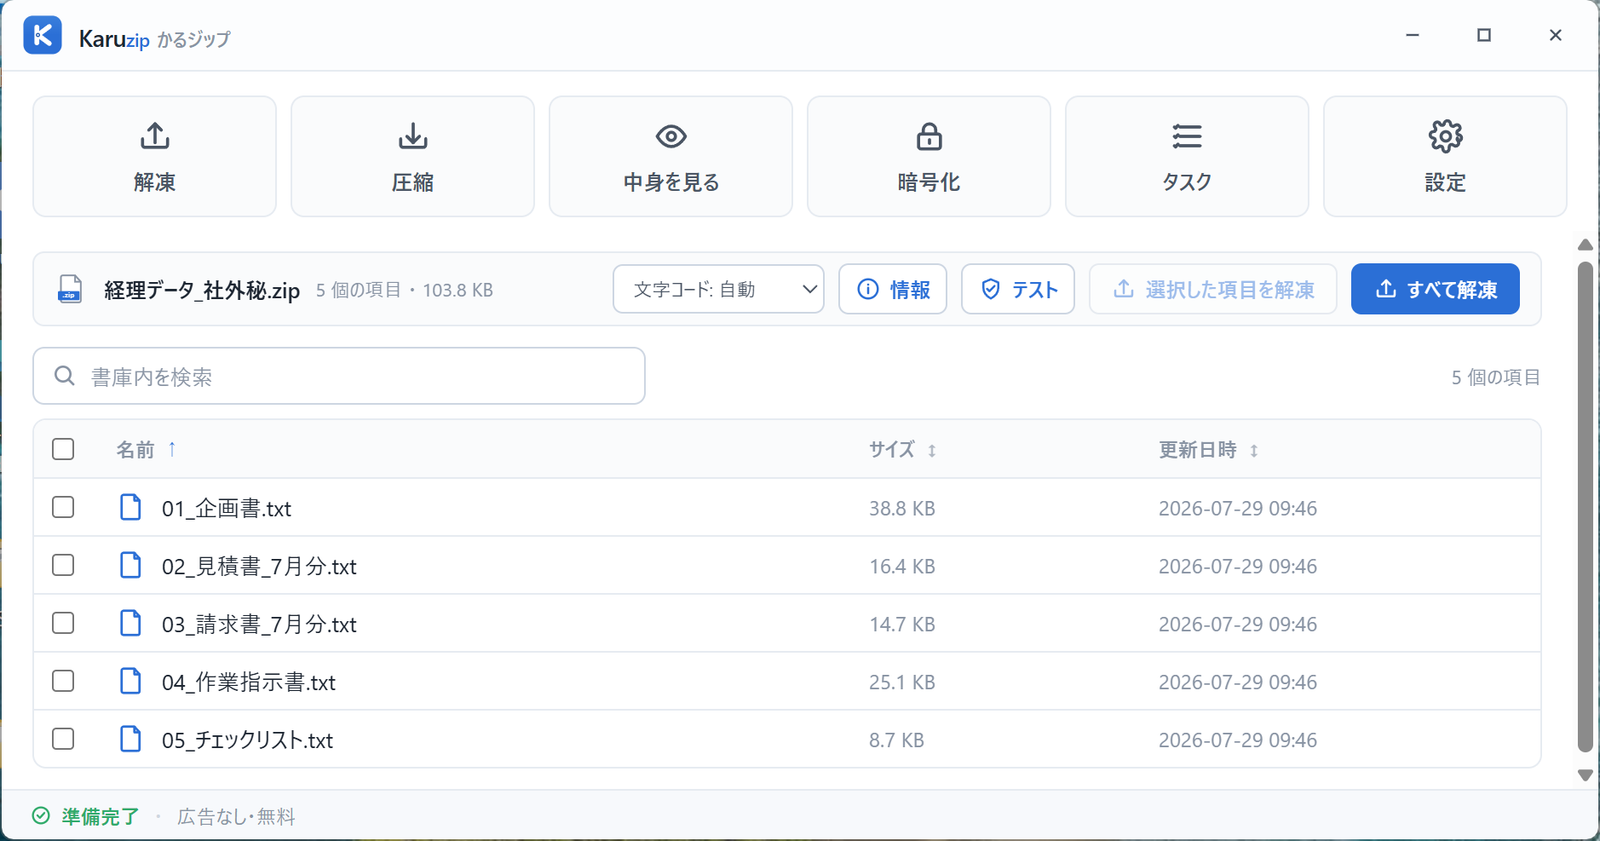Sort by 名前 ascending arrow

pyautogui.click(x=172, y=449)
